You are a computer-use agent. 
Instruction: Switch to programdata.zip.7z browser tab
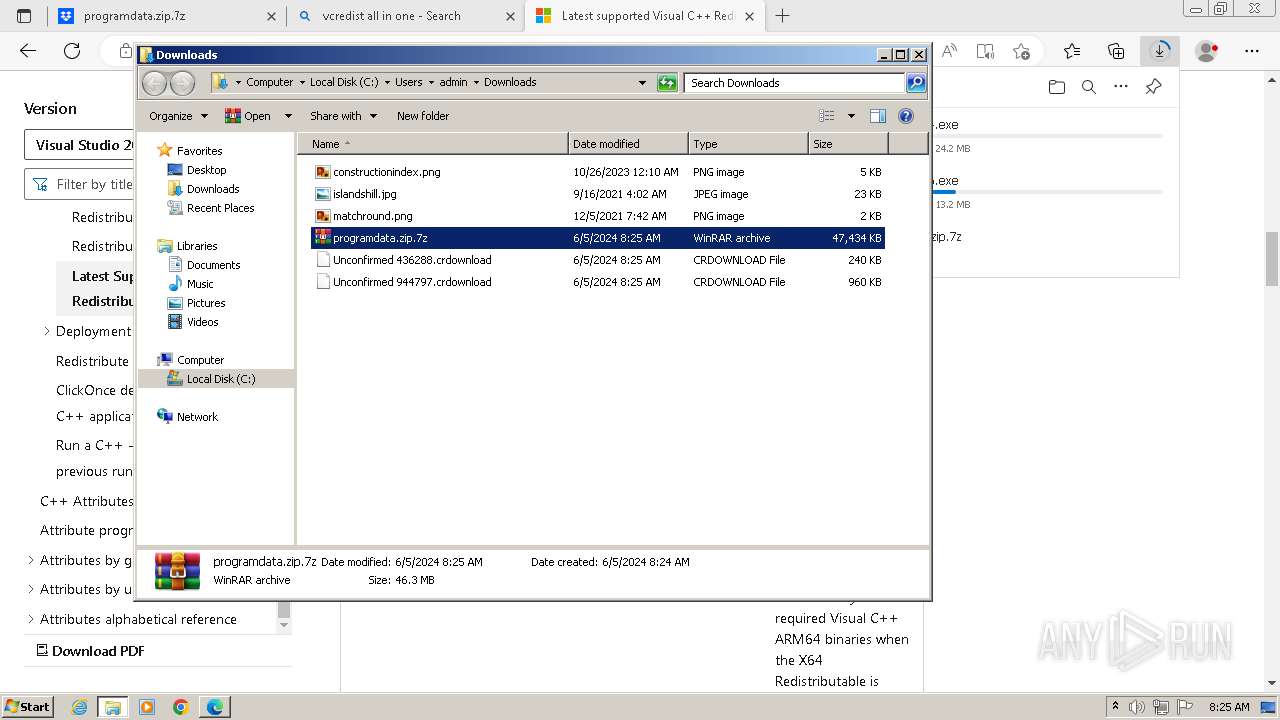pyautogui.click(x=169, y=16)
